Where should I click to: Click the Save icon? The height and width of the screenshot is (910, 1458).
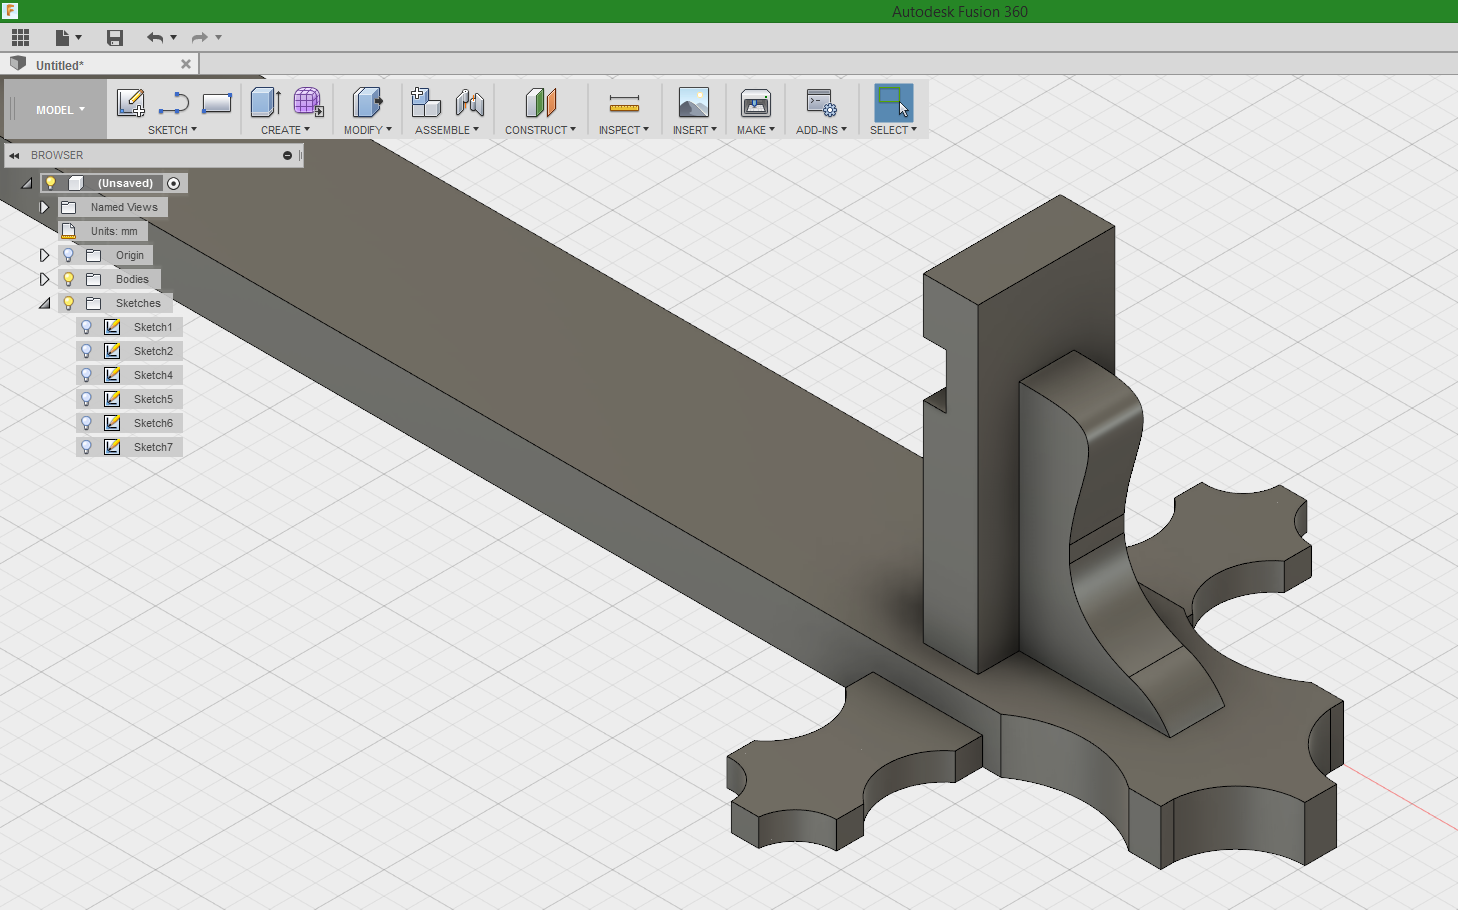click(x=115, y=38)
